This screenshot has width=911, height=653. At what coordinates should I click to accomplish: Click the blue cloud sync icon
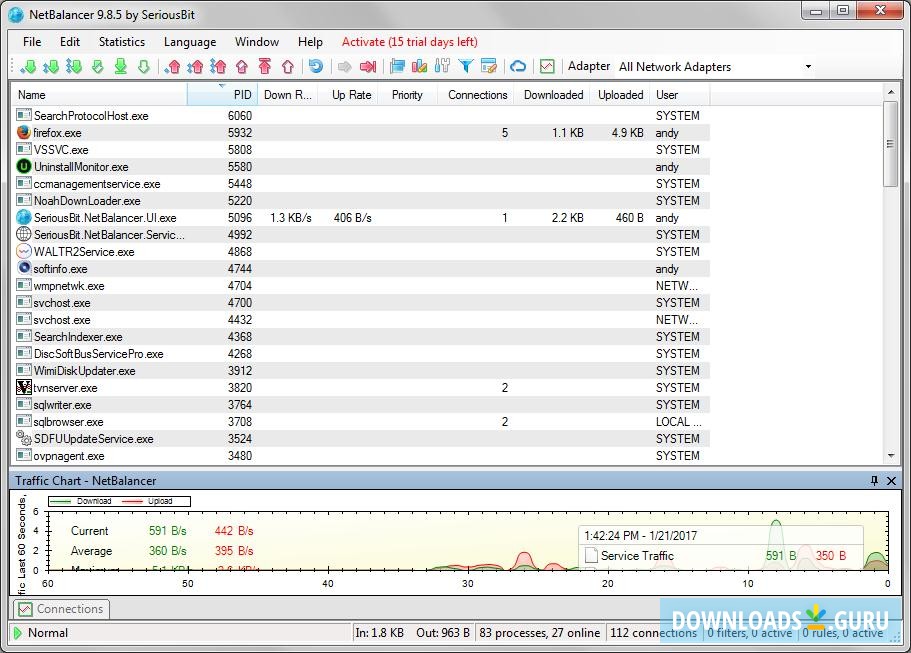518,66
